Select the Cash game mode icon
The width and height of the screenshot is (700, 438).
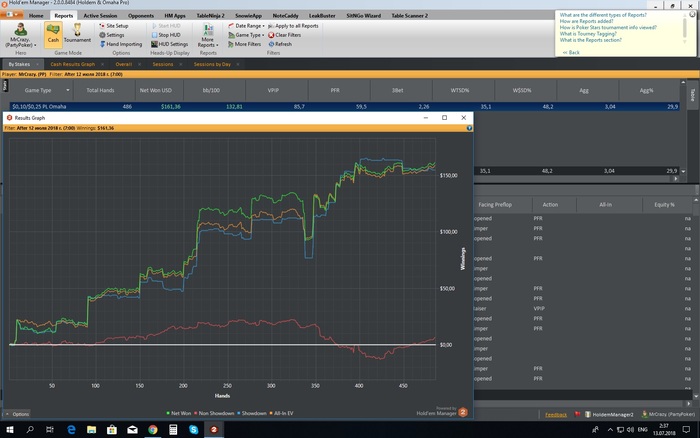(x=53, y=33)
